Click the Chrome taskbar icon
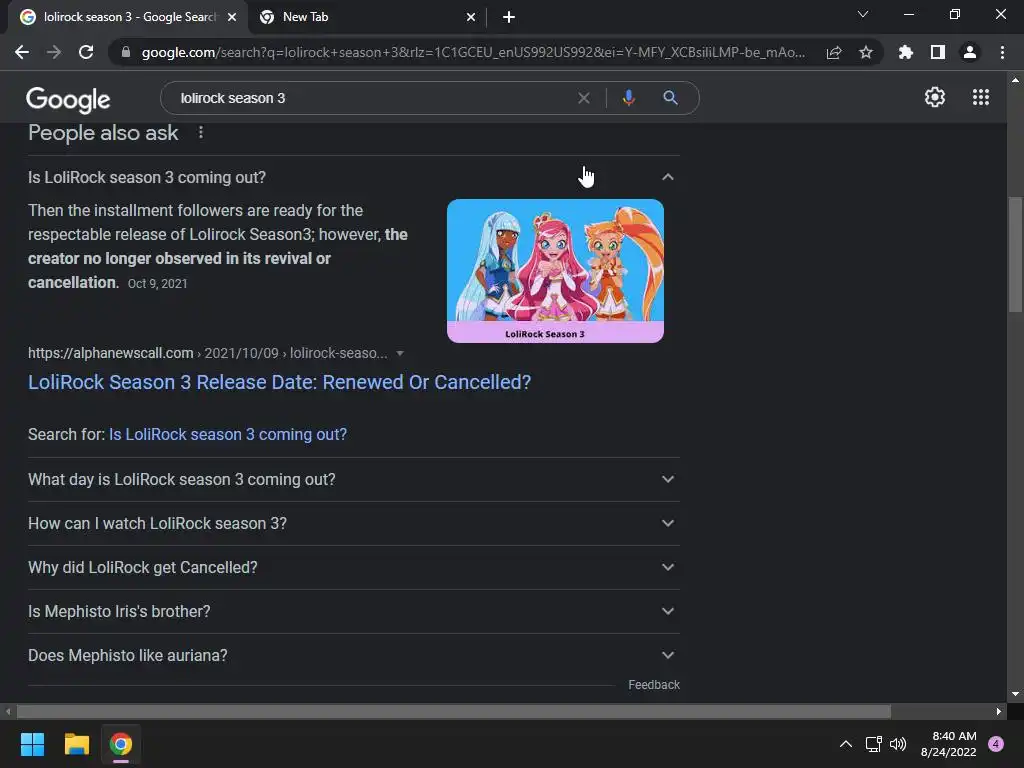Viewport: 1024px width, 768px height. pos(121,744)
